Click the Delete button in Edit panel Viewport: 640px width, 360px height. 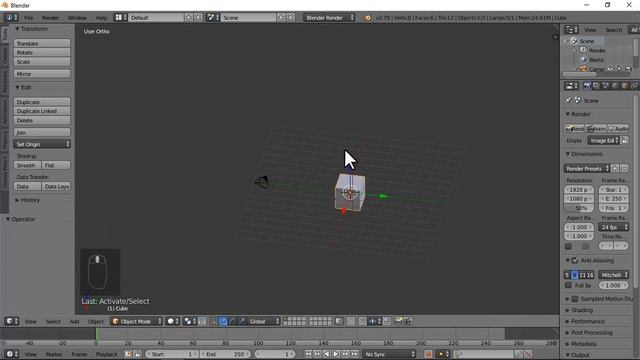point(42,120)
